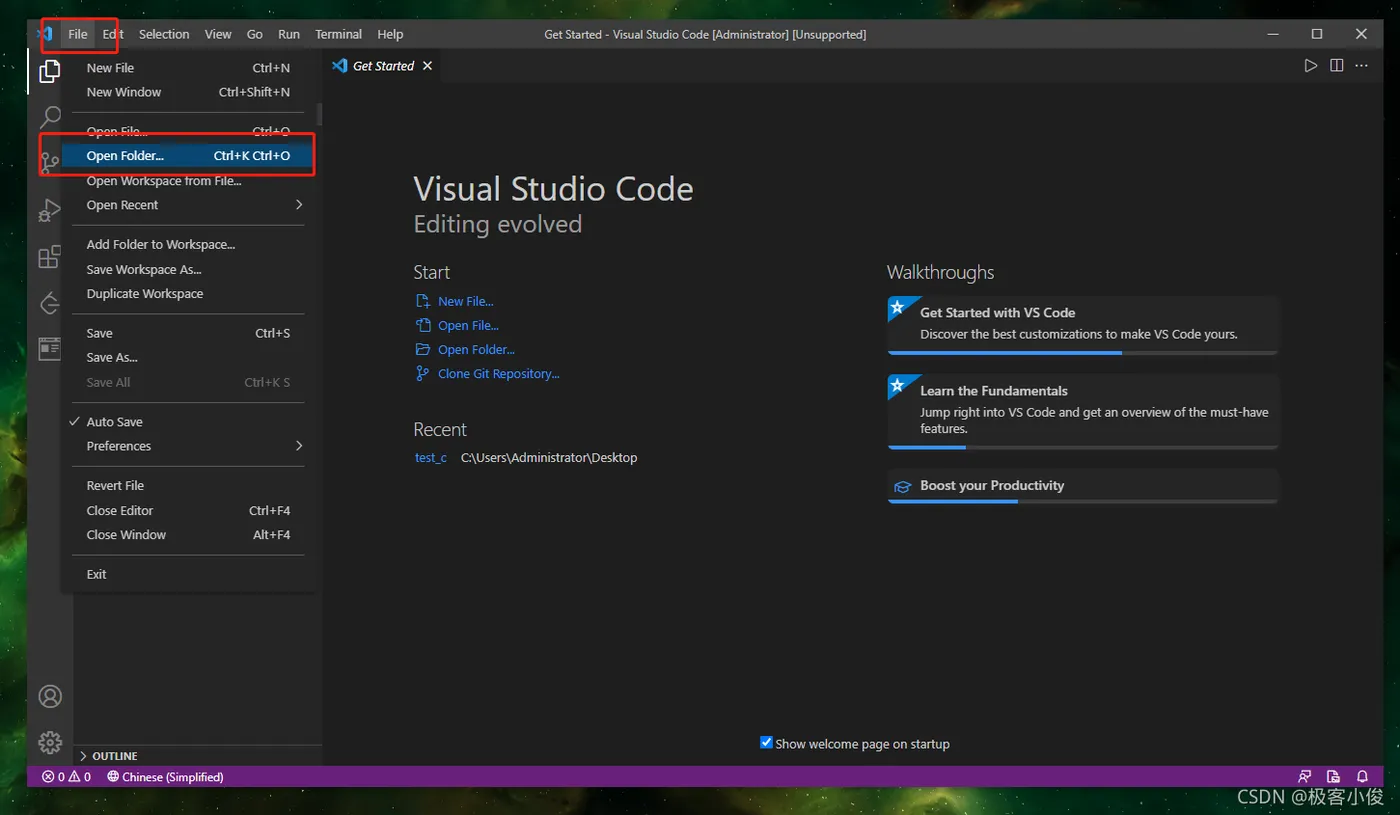Screen dimensions: 1400x815
Task: Open the editor More Actions ellipsis
Action: [x=1361, y=66]
